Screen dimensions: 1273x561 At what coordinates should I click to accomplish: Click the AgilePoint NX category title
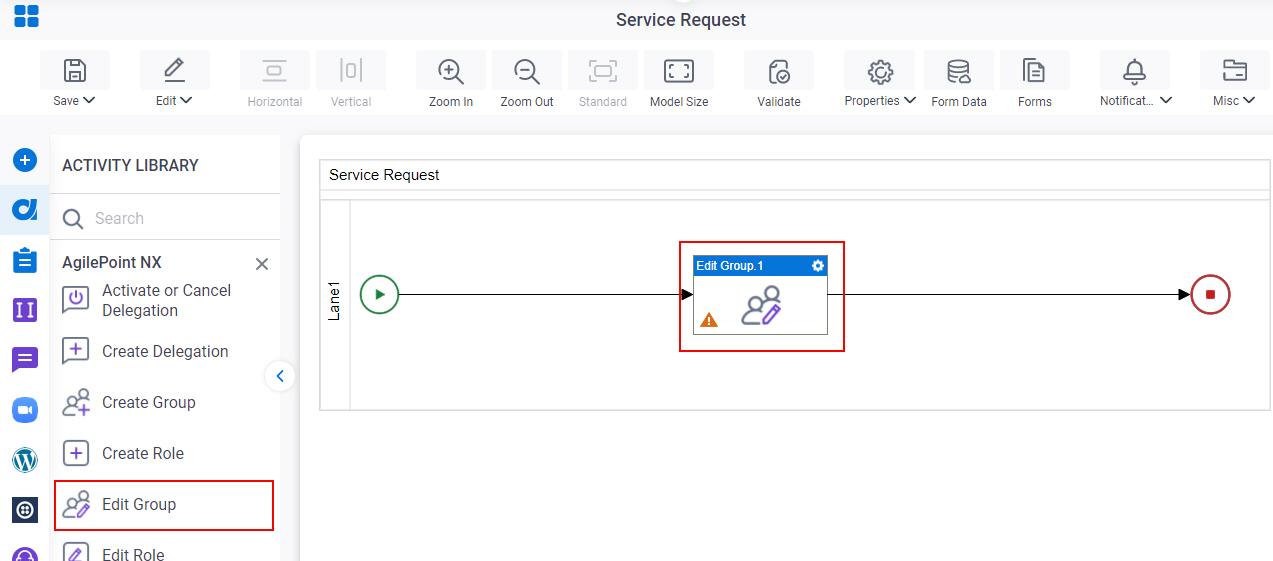coord(112,262)
